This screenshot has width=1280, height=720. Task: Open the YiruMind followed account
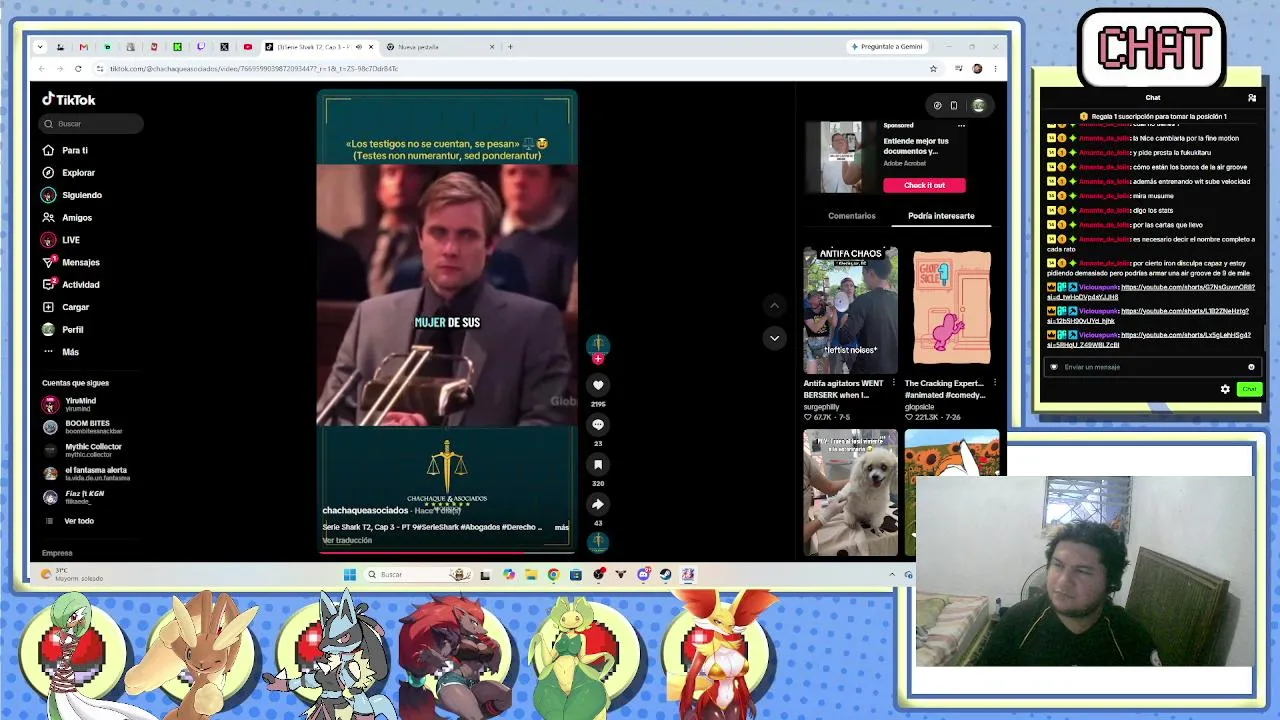pyautogui.click(x=70, y=404)
